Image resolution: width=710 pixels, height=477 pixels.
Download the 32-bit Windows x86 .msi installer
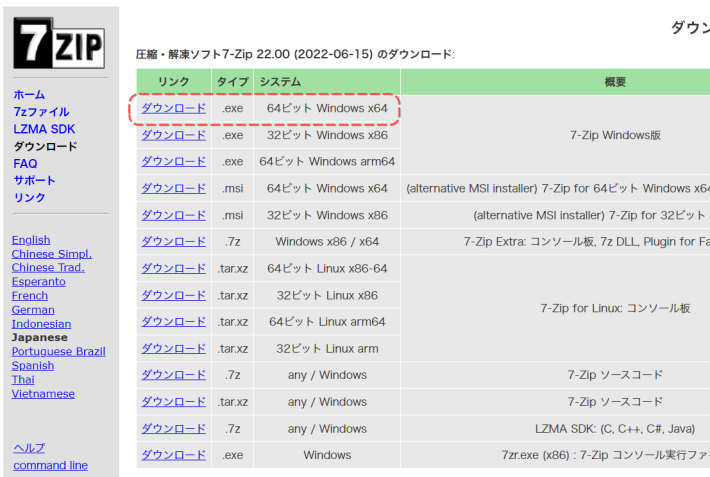173,215
